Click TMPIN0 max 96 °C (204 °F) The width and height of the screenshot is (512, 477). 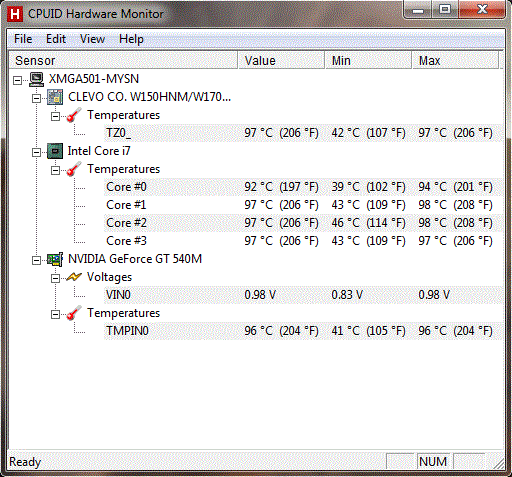coord(455,331)
